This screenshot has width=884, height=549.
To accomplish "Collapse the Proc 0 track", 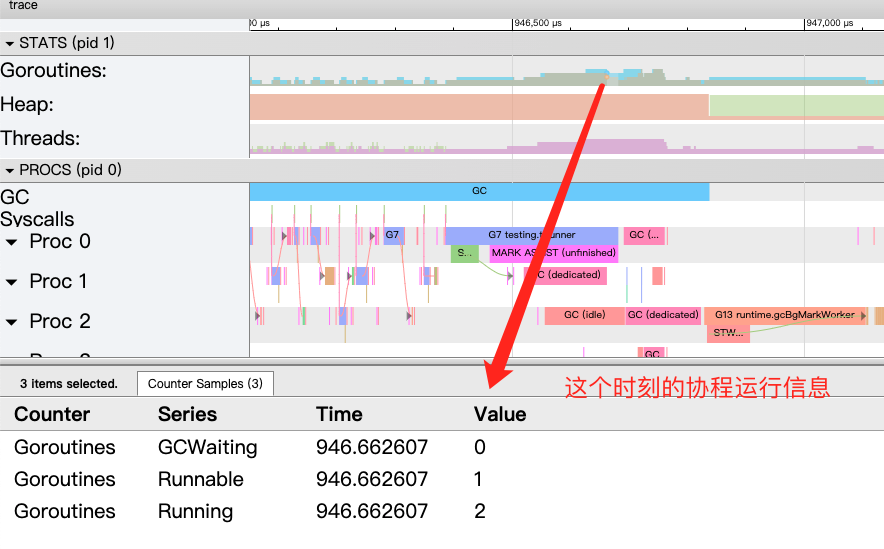I will (11, 242).
